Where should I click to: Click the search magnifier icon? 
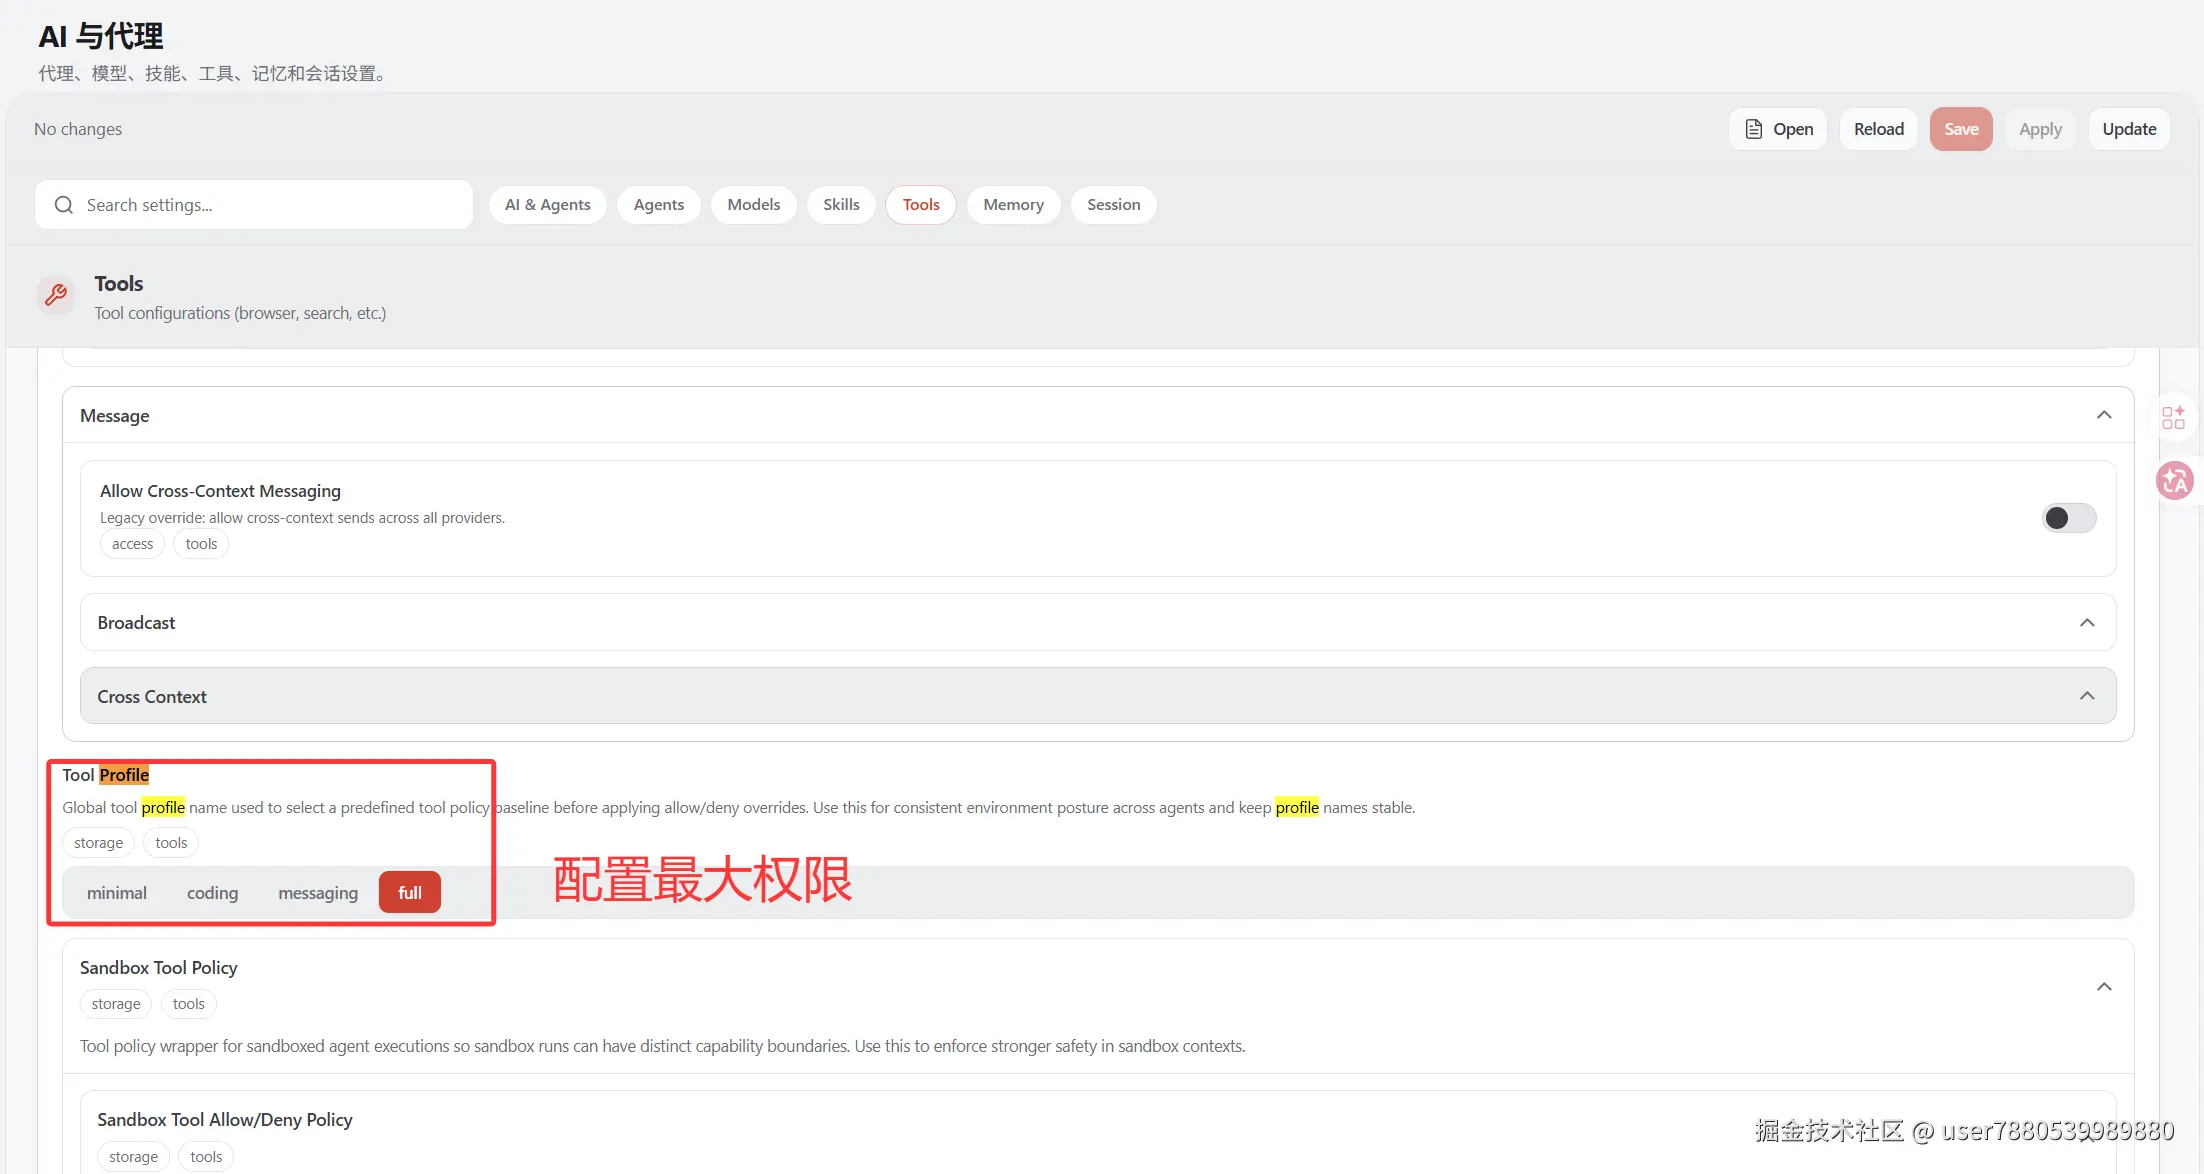tap(64, 205)
